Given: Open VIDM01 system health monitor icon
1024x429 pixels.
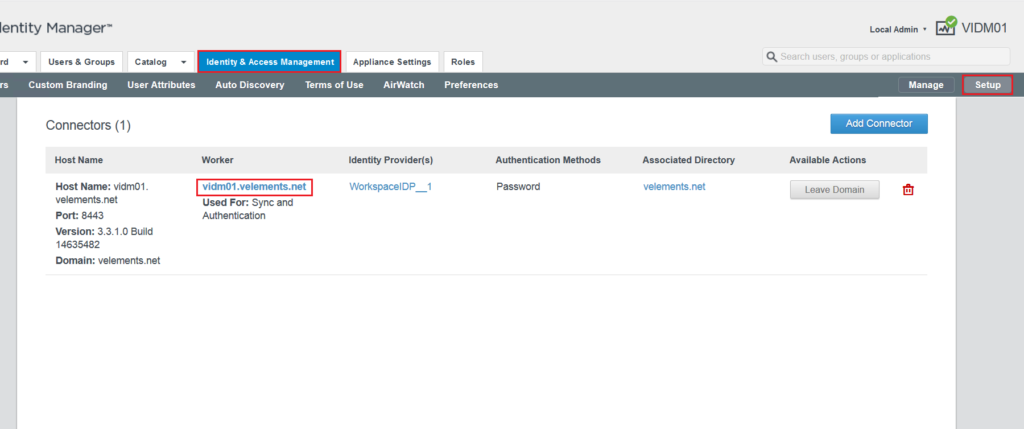Looking at the screenshot, I should coord(946,26).
